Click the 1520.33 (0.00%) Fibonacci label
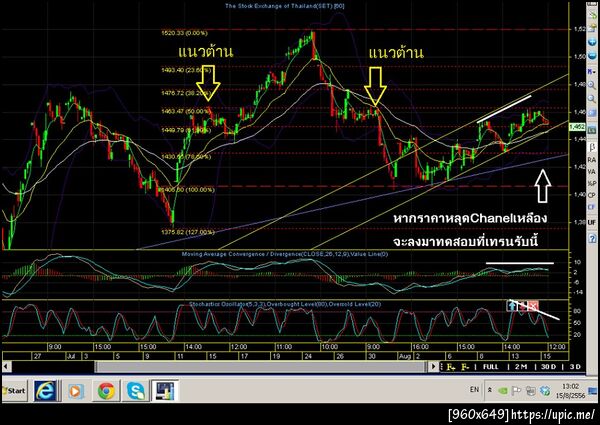This screenshot has height=425, width=600. coord(184,33)
